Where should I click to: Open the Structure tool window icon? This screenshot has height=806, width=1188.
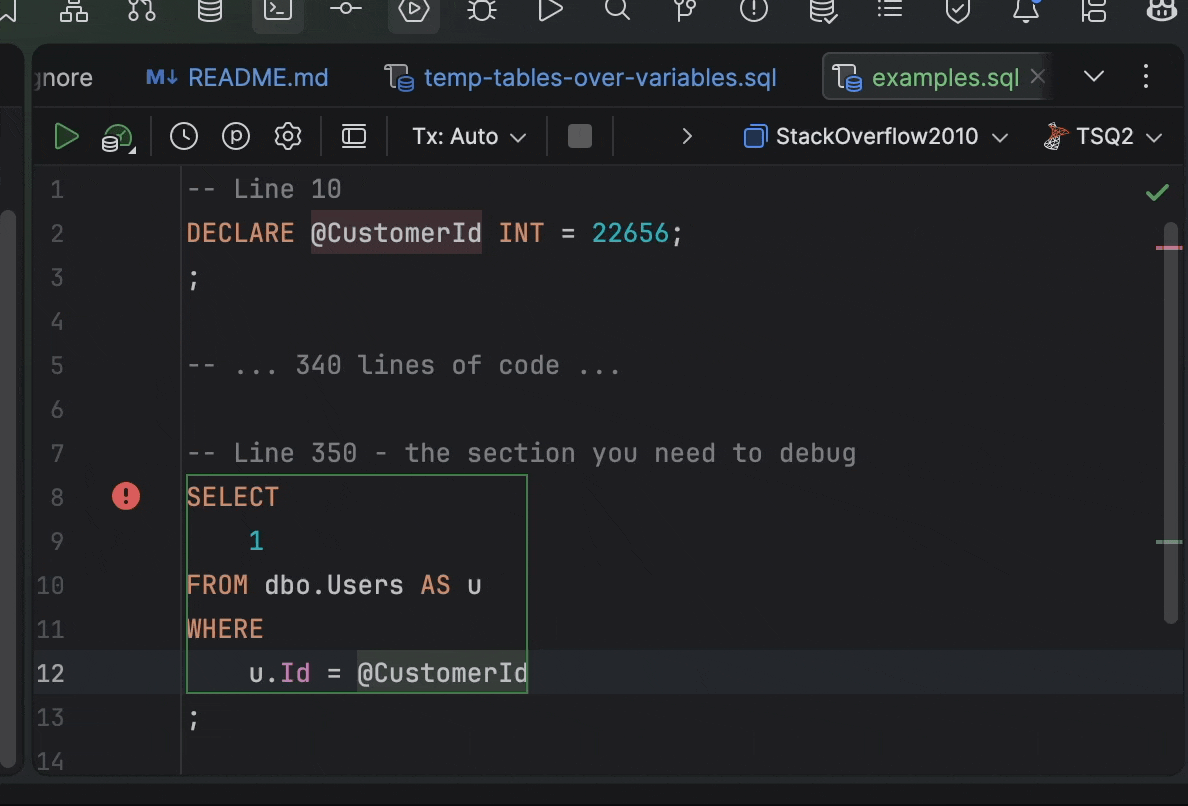(x=74, y=11)
